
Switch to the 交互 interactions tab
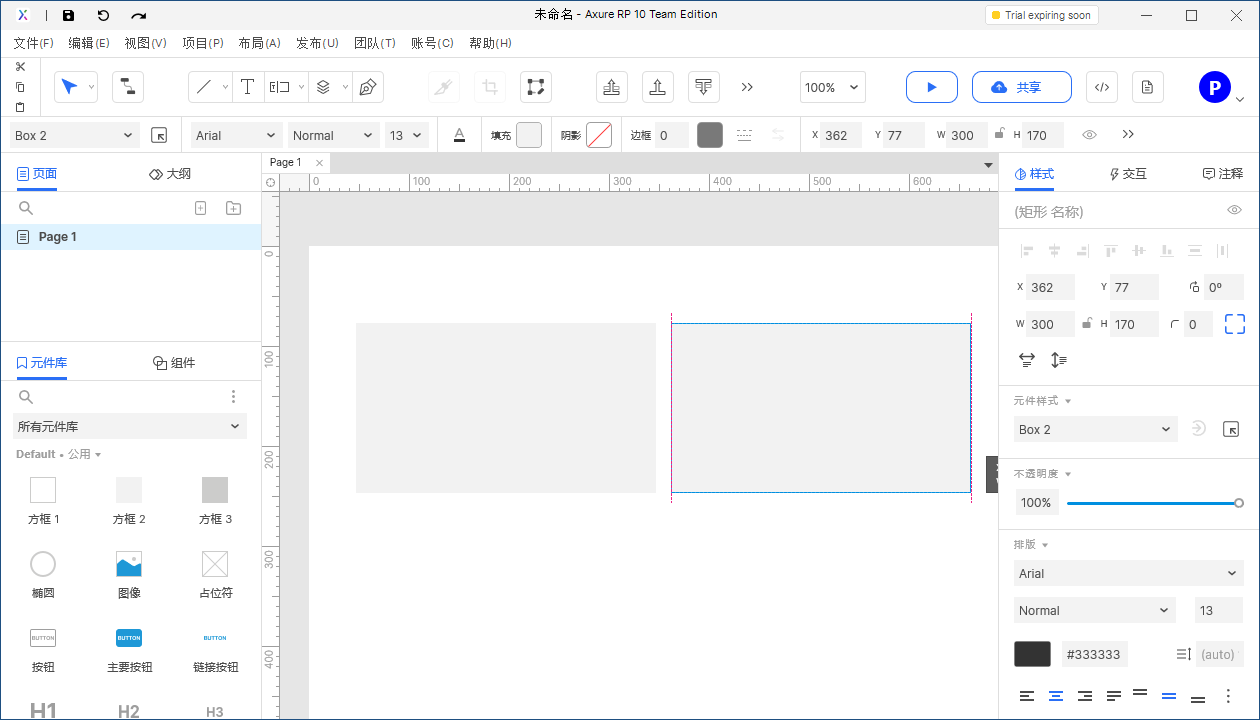[1128, 173]
